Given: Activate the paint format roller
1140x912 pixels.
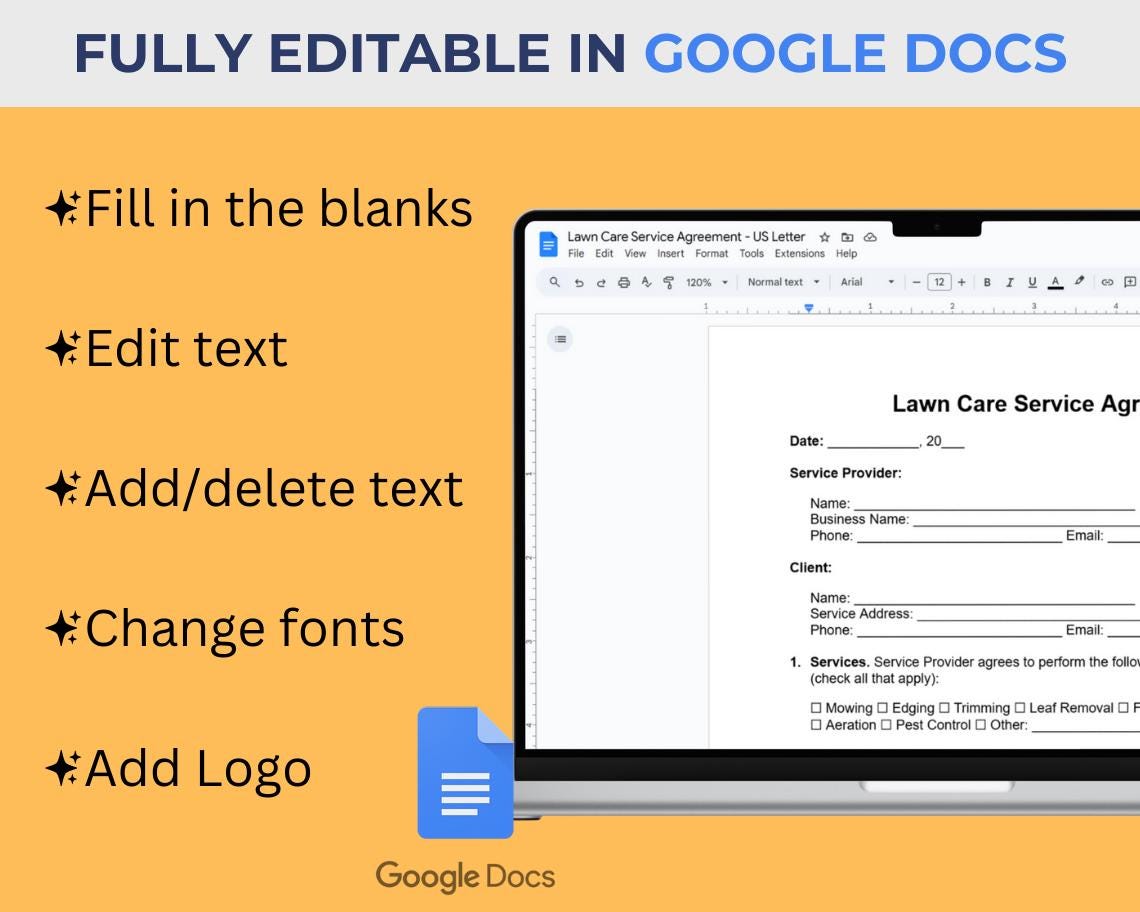Looking at the screenshot, I should pos(668,282).
